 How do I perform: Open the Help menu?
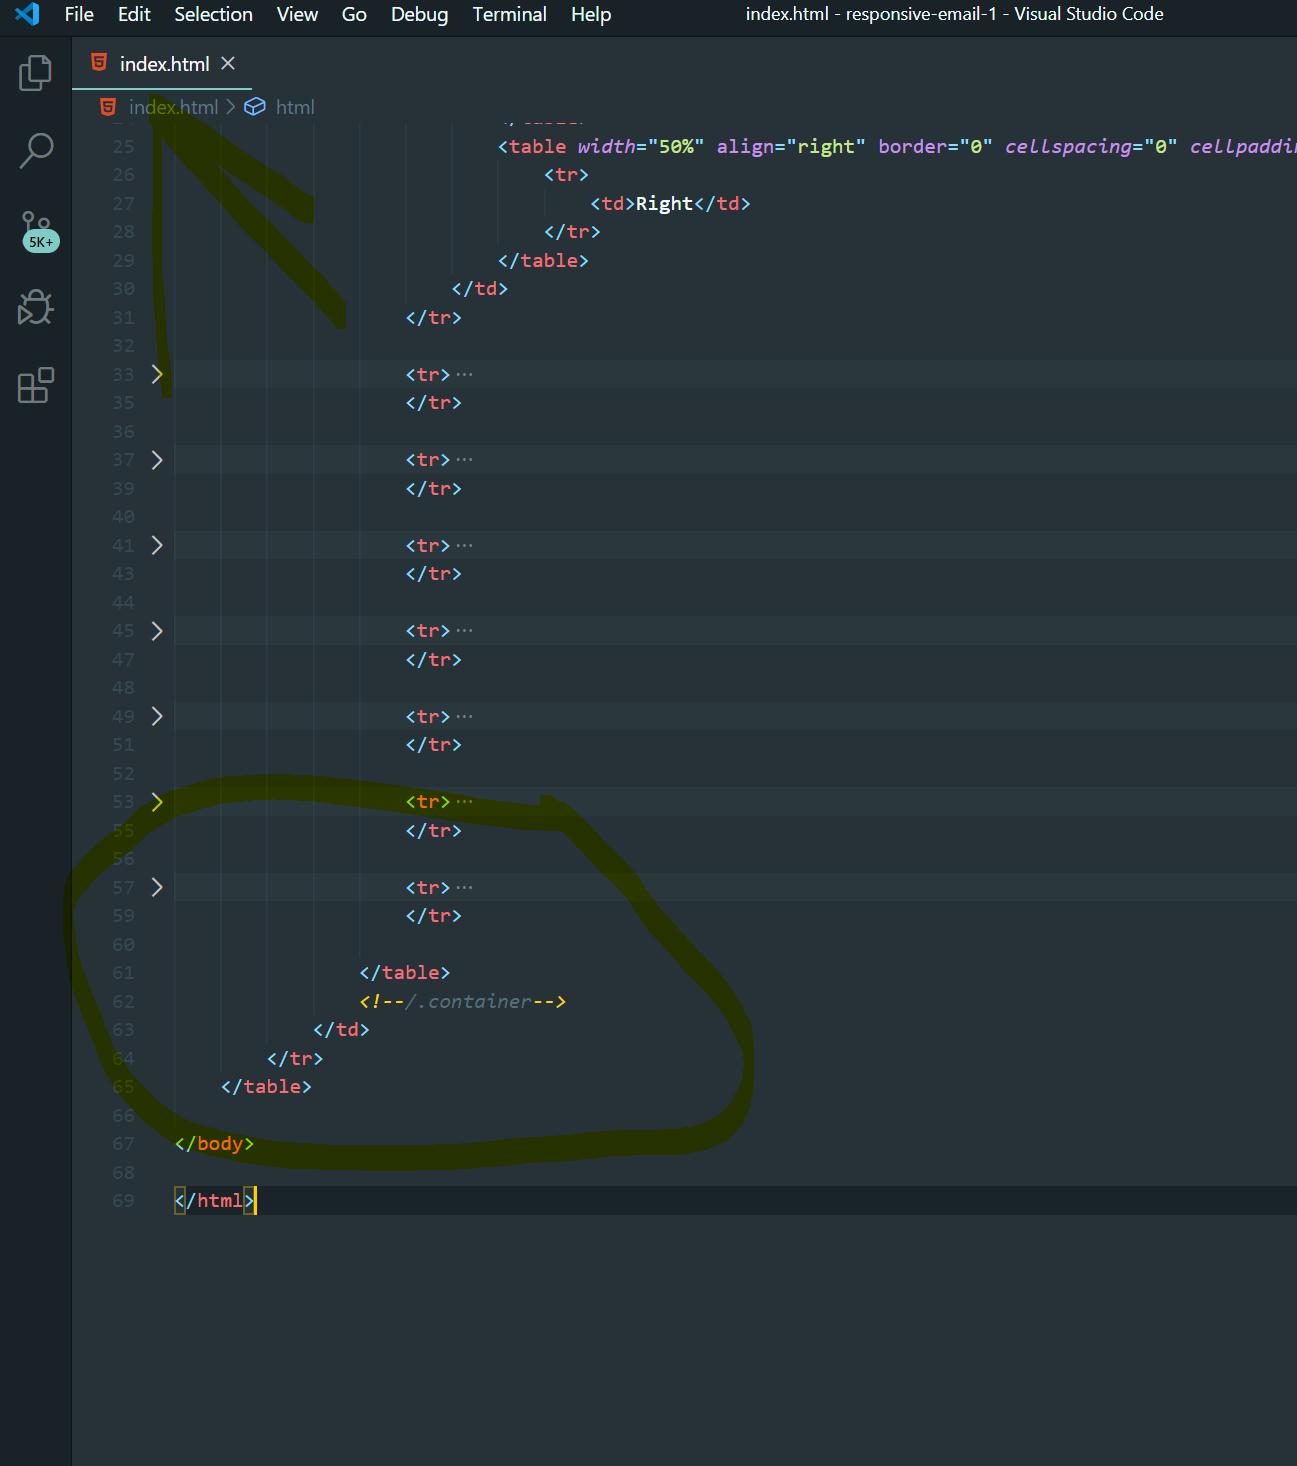591,14
